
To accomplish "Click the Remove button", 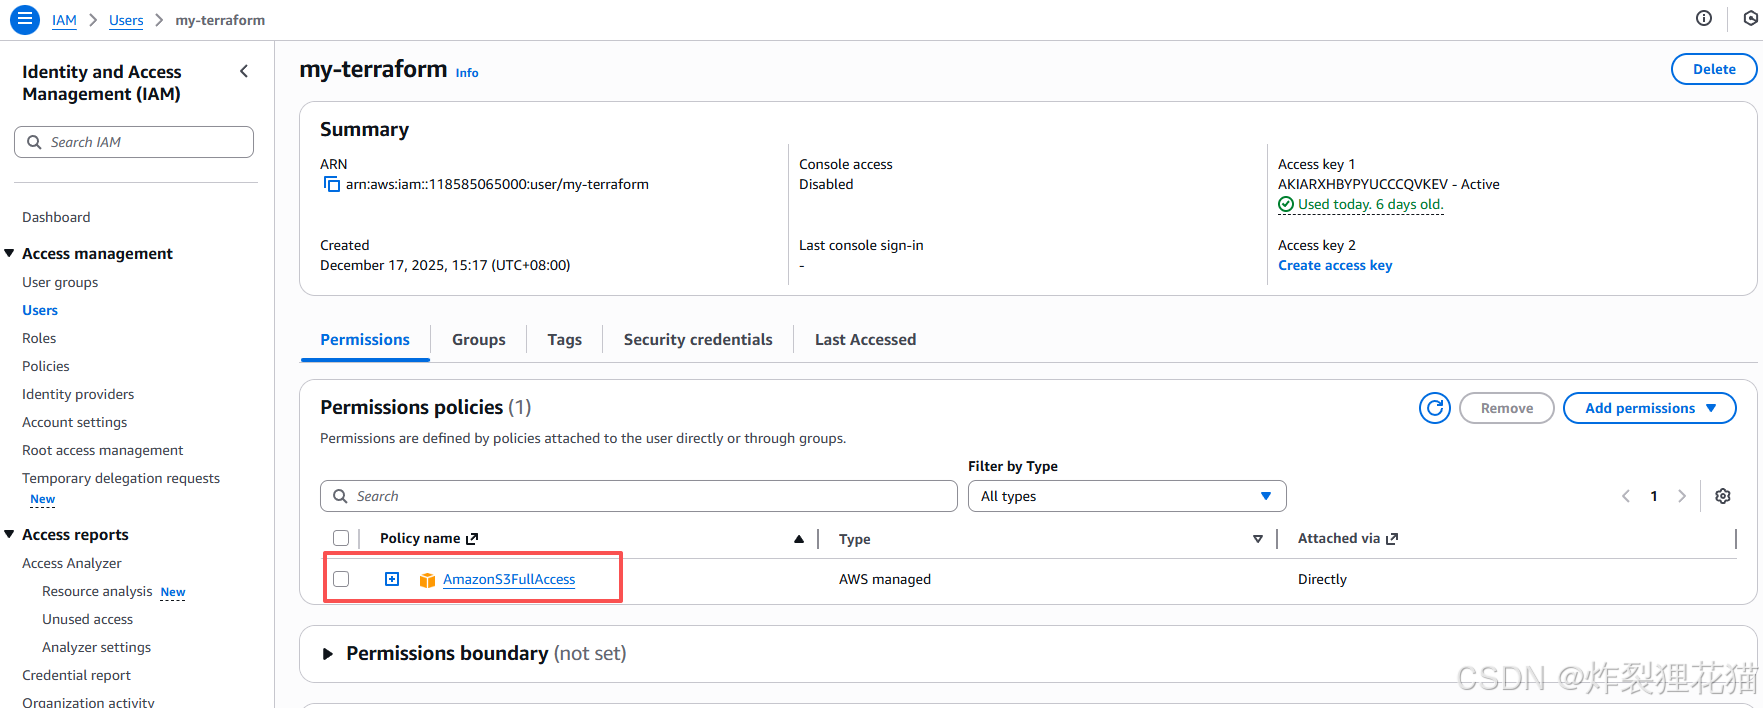I will 1507,408.
